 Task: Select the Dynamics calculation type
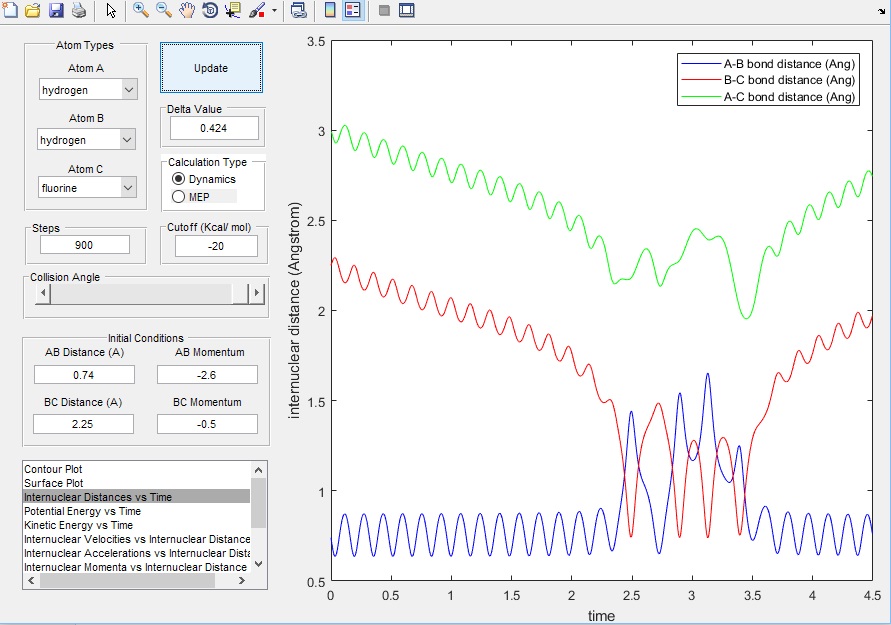(180, 179)
